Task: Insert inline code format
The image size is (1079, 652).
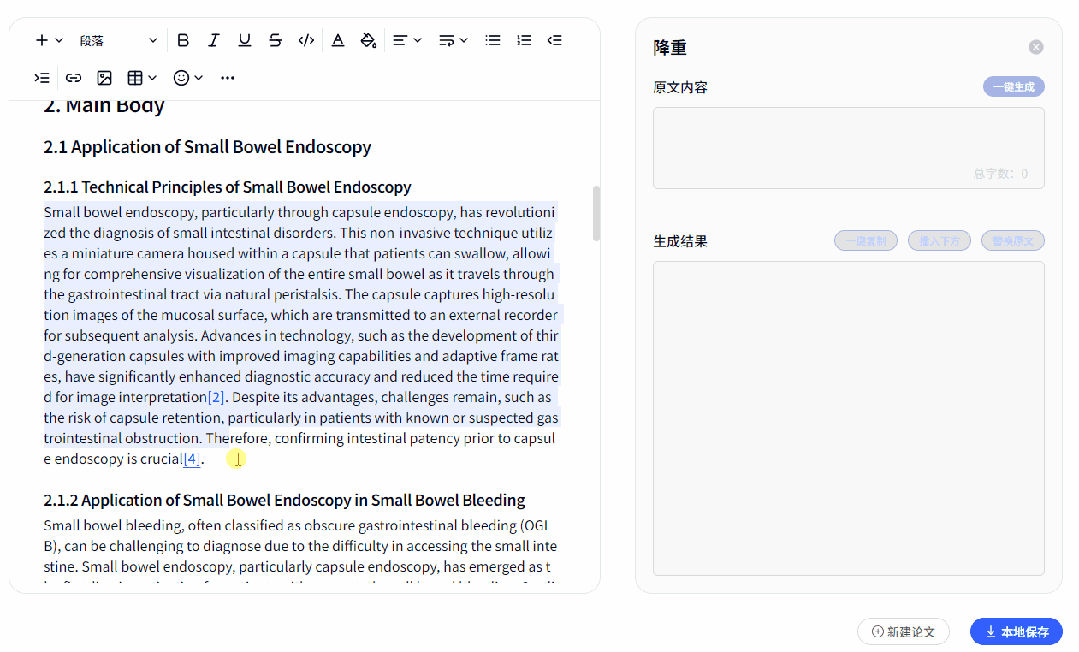Action: (306, 40)
